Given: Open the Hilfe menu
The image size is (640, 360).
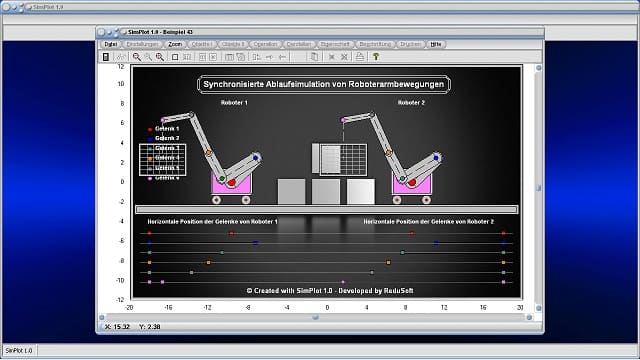Looking at the screenshot, I should pyautogui.click(x=436, y=44).
